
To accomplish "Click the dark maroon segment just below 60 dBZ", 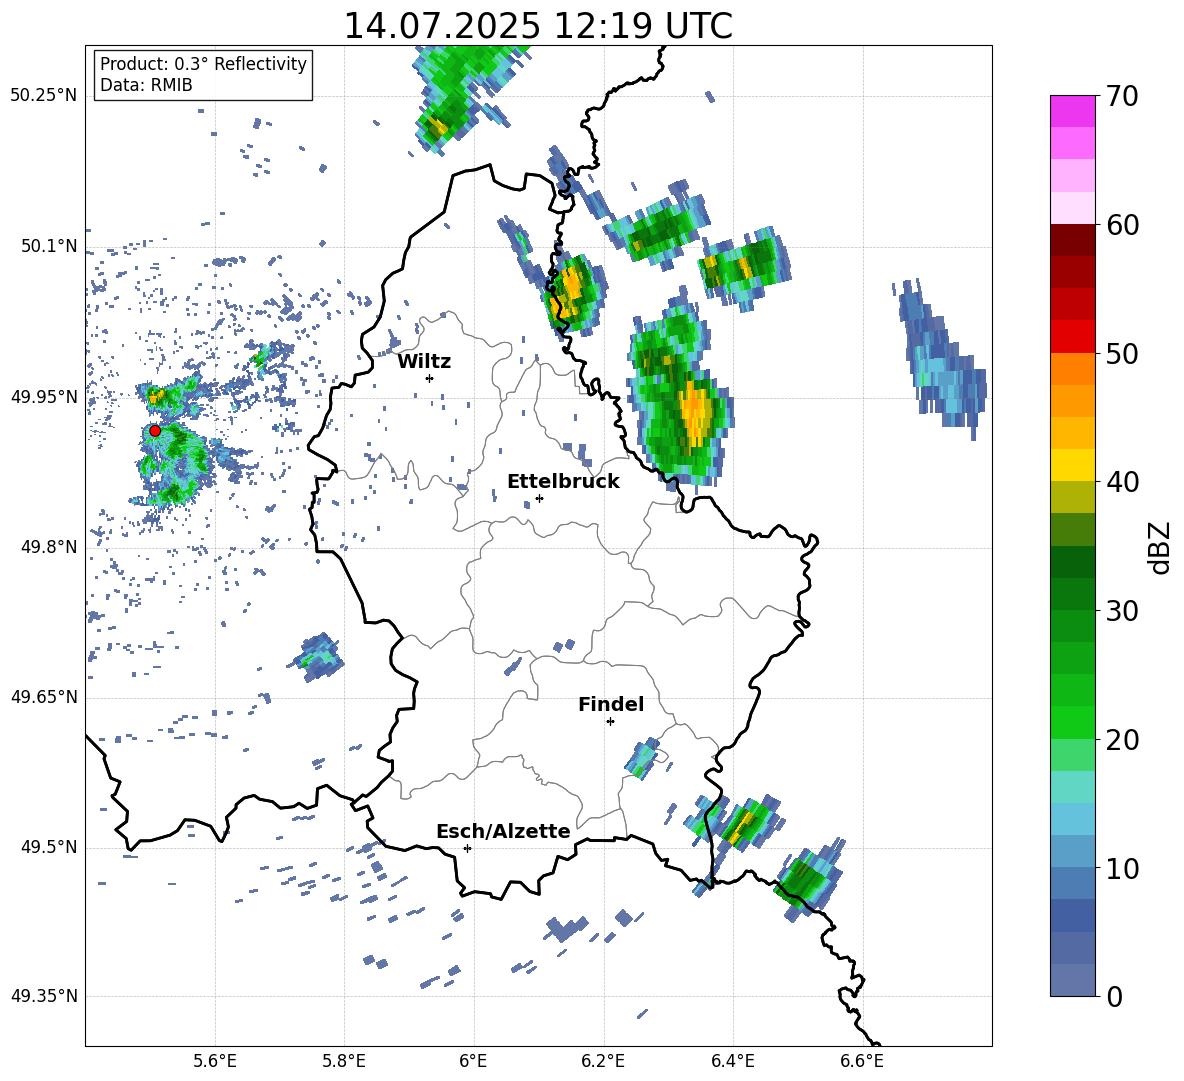I will (x=1072, y=240).
